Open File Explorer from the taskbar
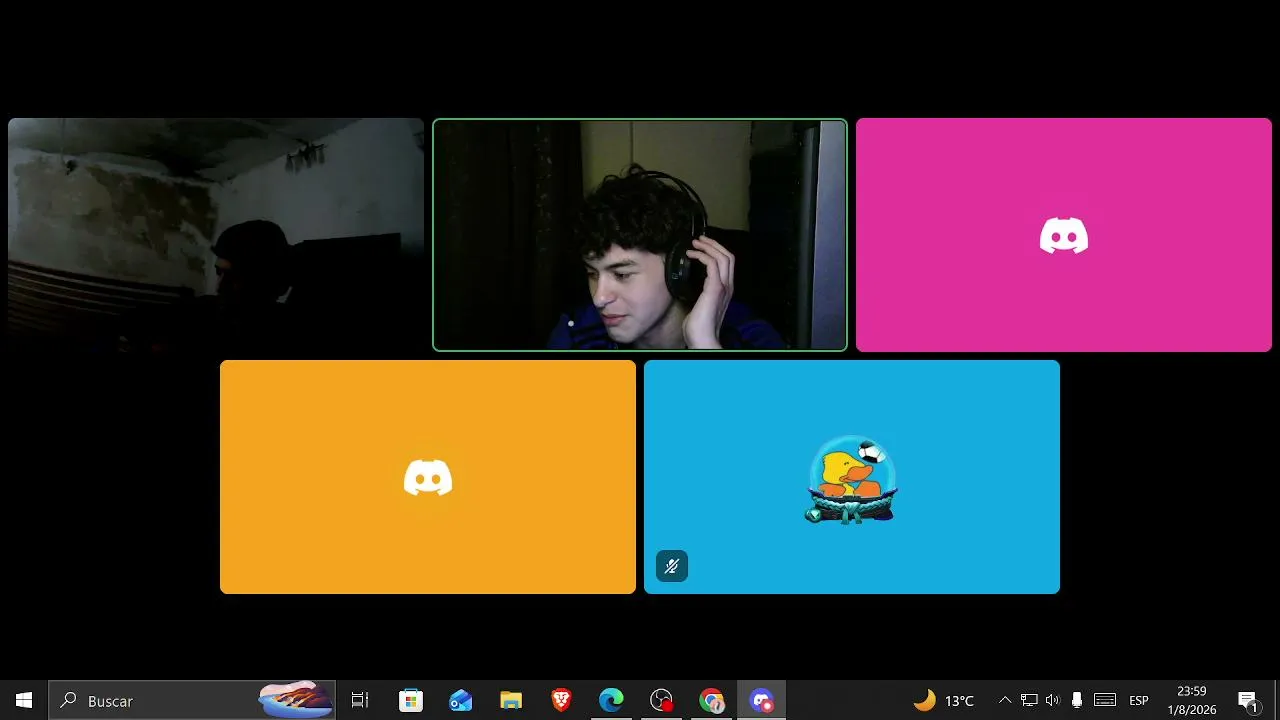The image size is (1280, 720). coord(511,701)
